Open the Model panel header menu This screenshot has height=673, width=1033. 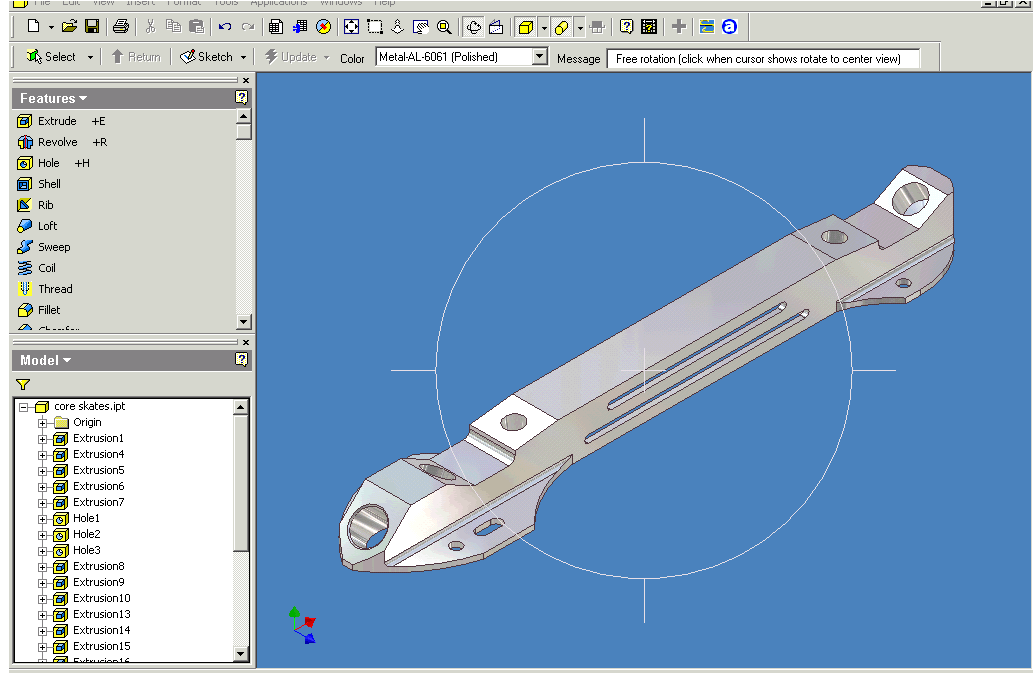pos(45,360)
